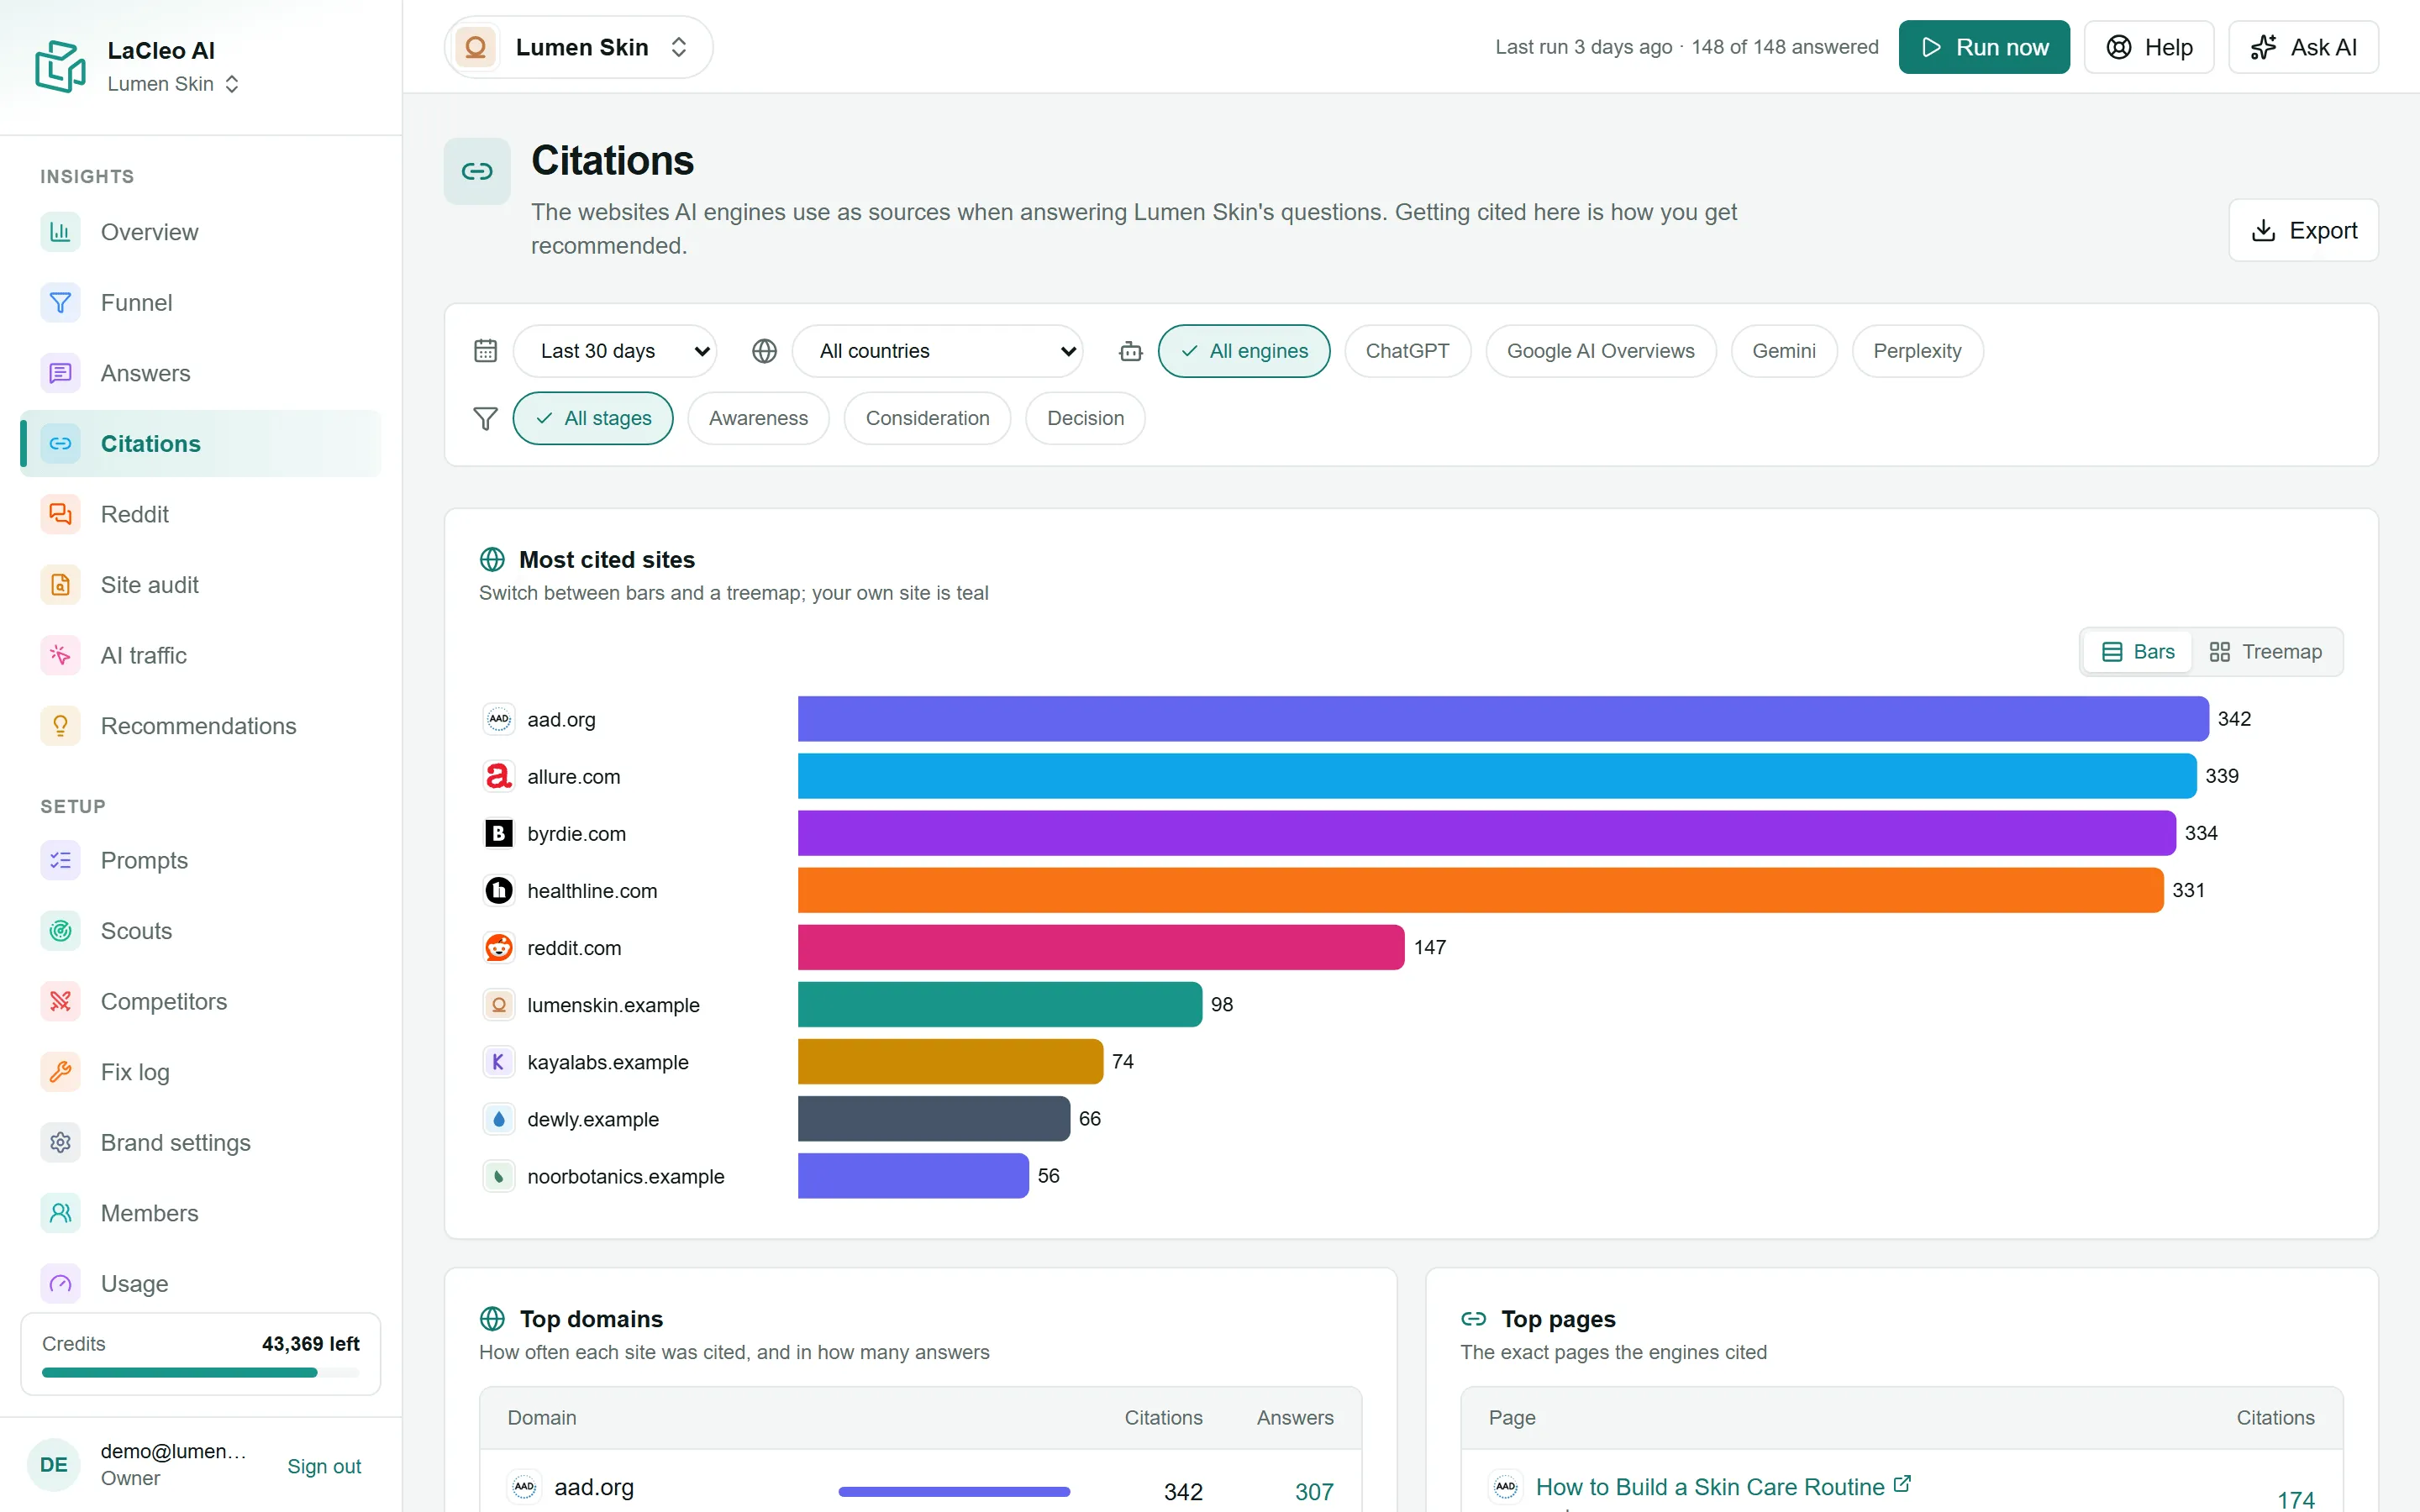The width and height of the screenshot is (2420, 1512).
Task: Filter by Perplexity engine
Action: pyautogui.click(x=1917, y=351)
